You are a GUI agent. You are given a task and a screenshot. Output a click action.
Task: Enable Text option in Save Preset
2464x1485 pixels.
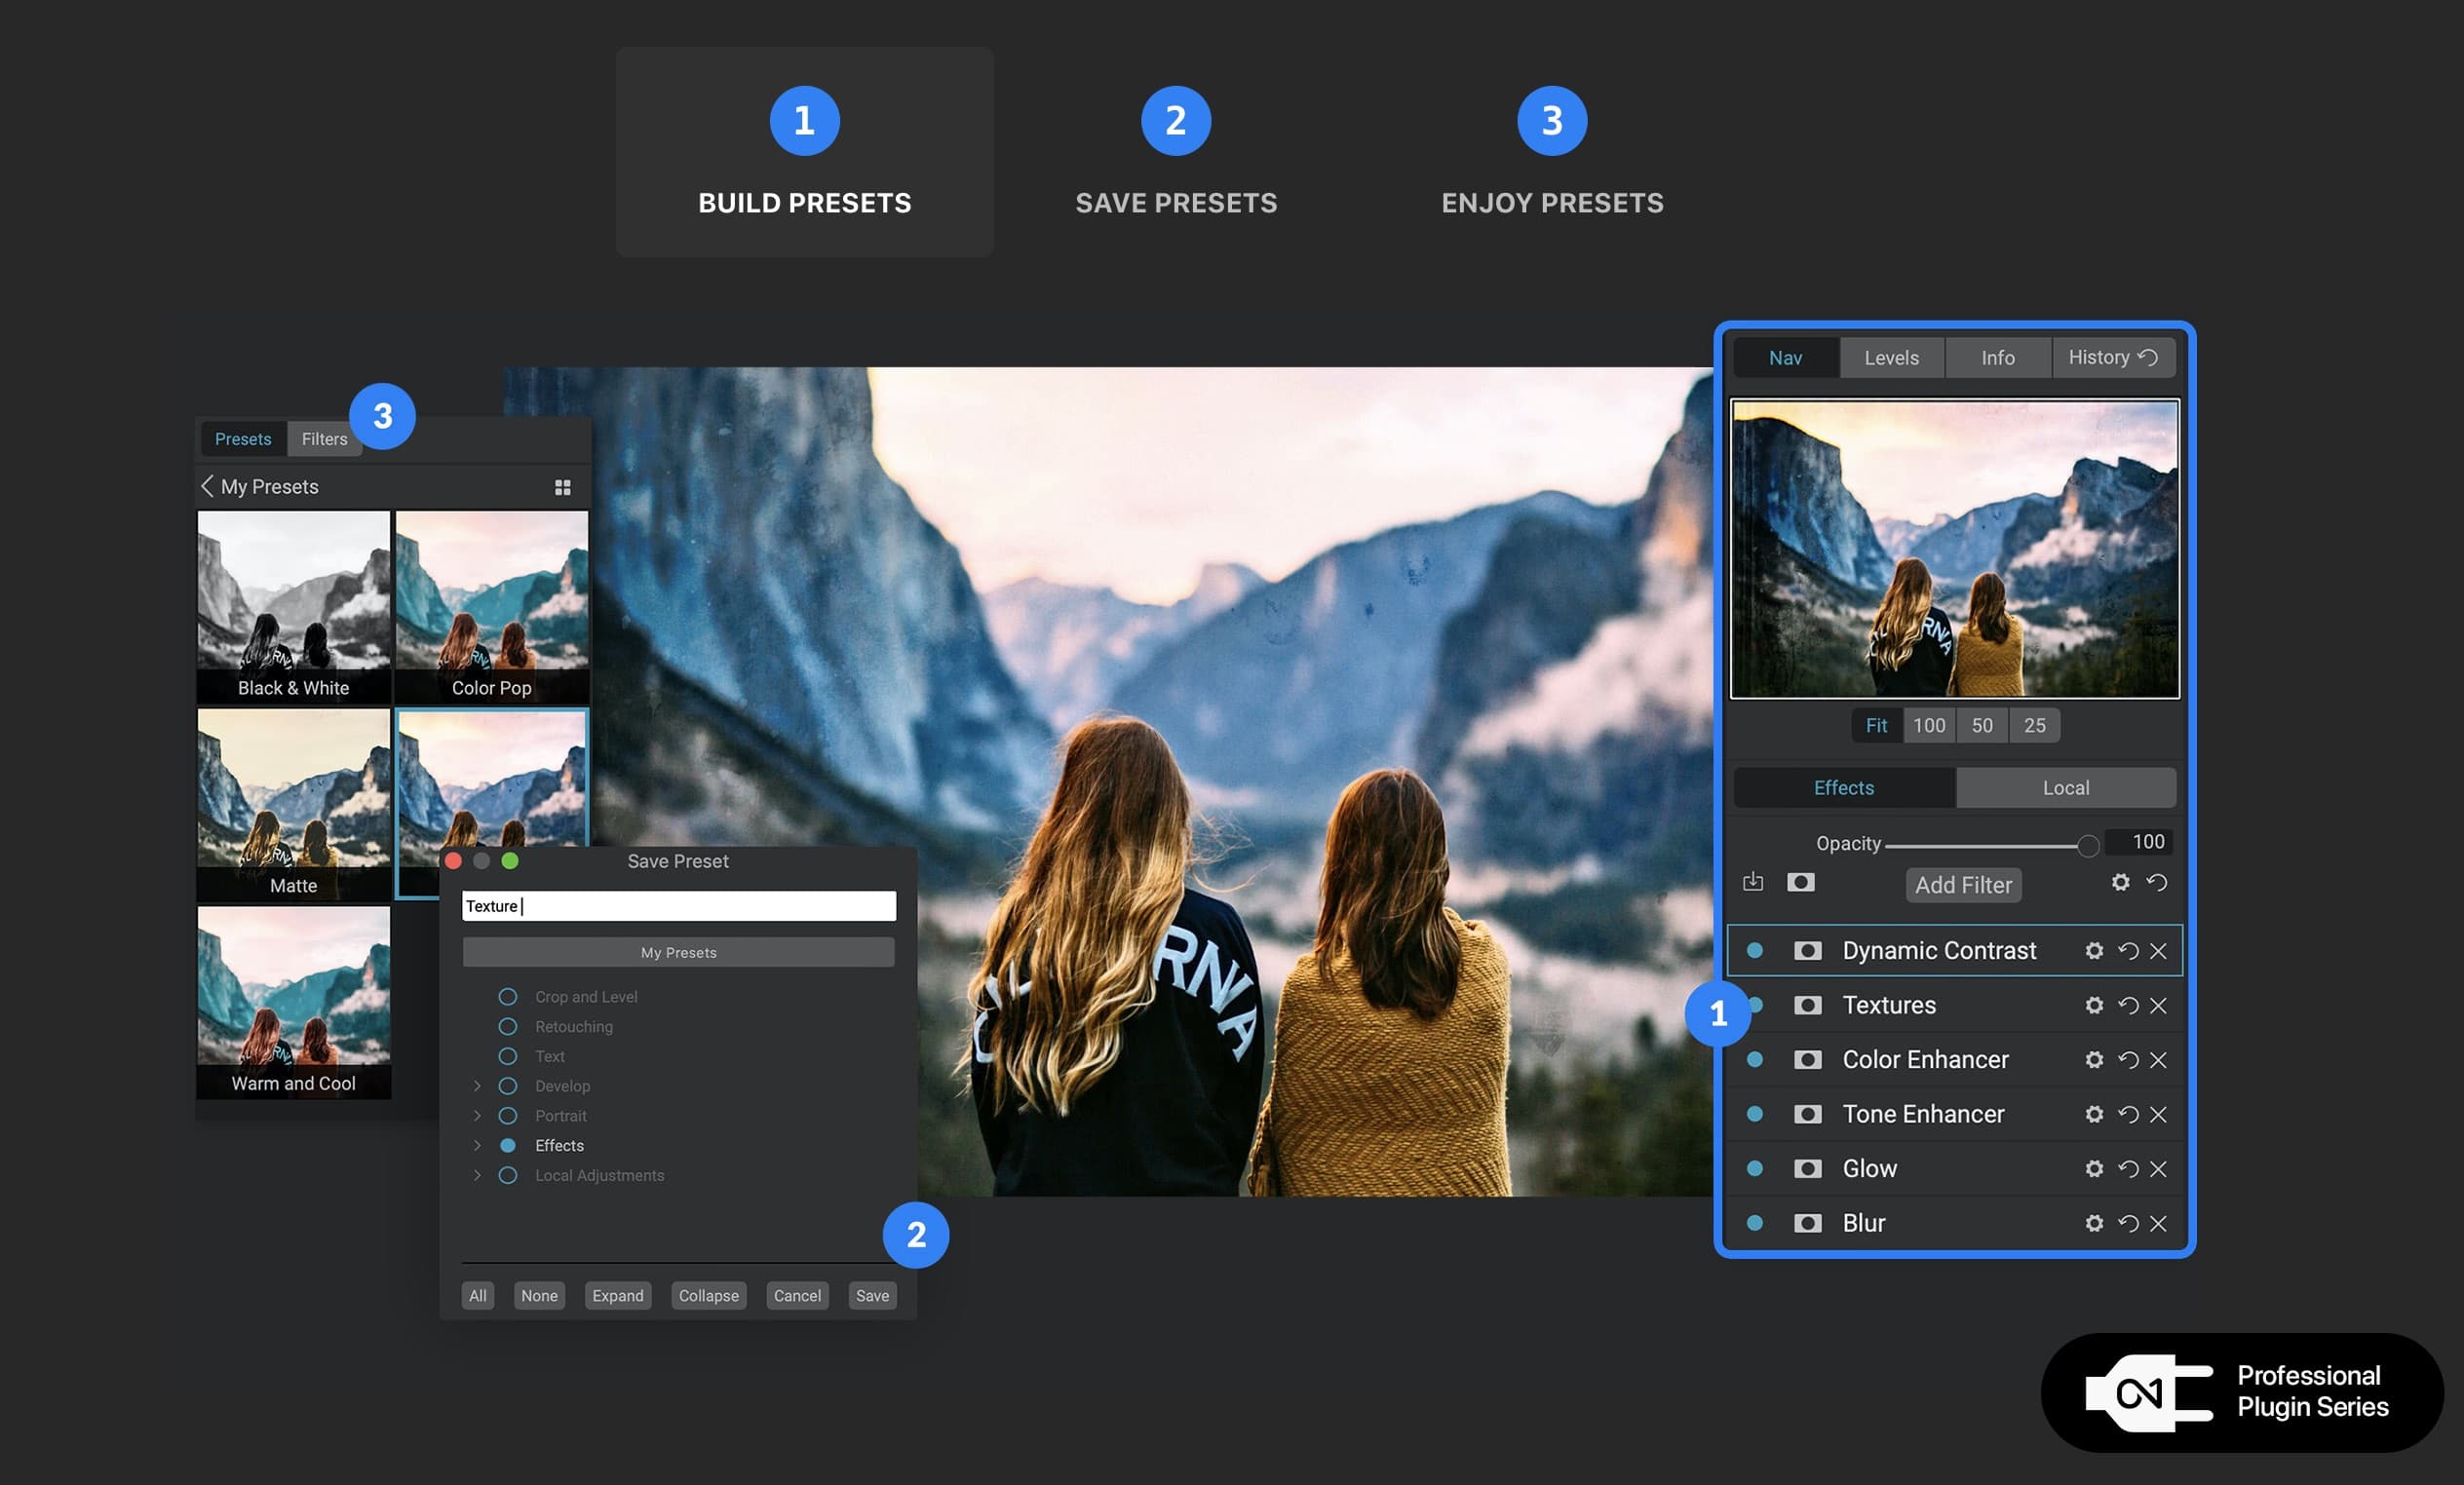tap(508, 1056)
